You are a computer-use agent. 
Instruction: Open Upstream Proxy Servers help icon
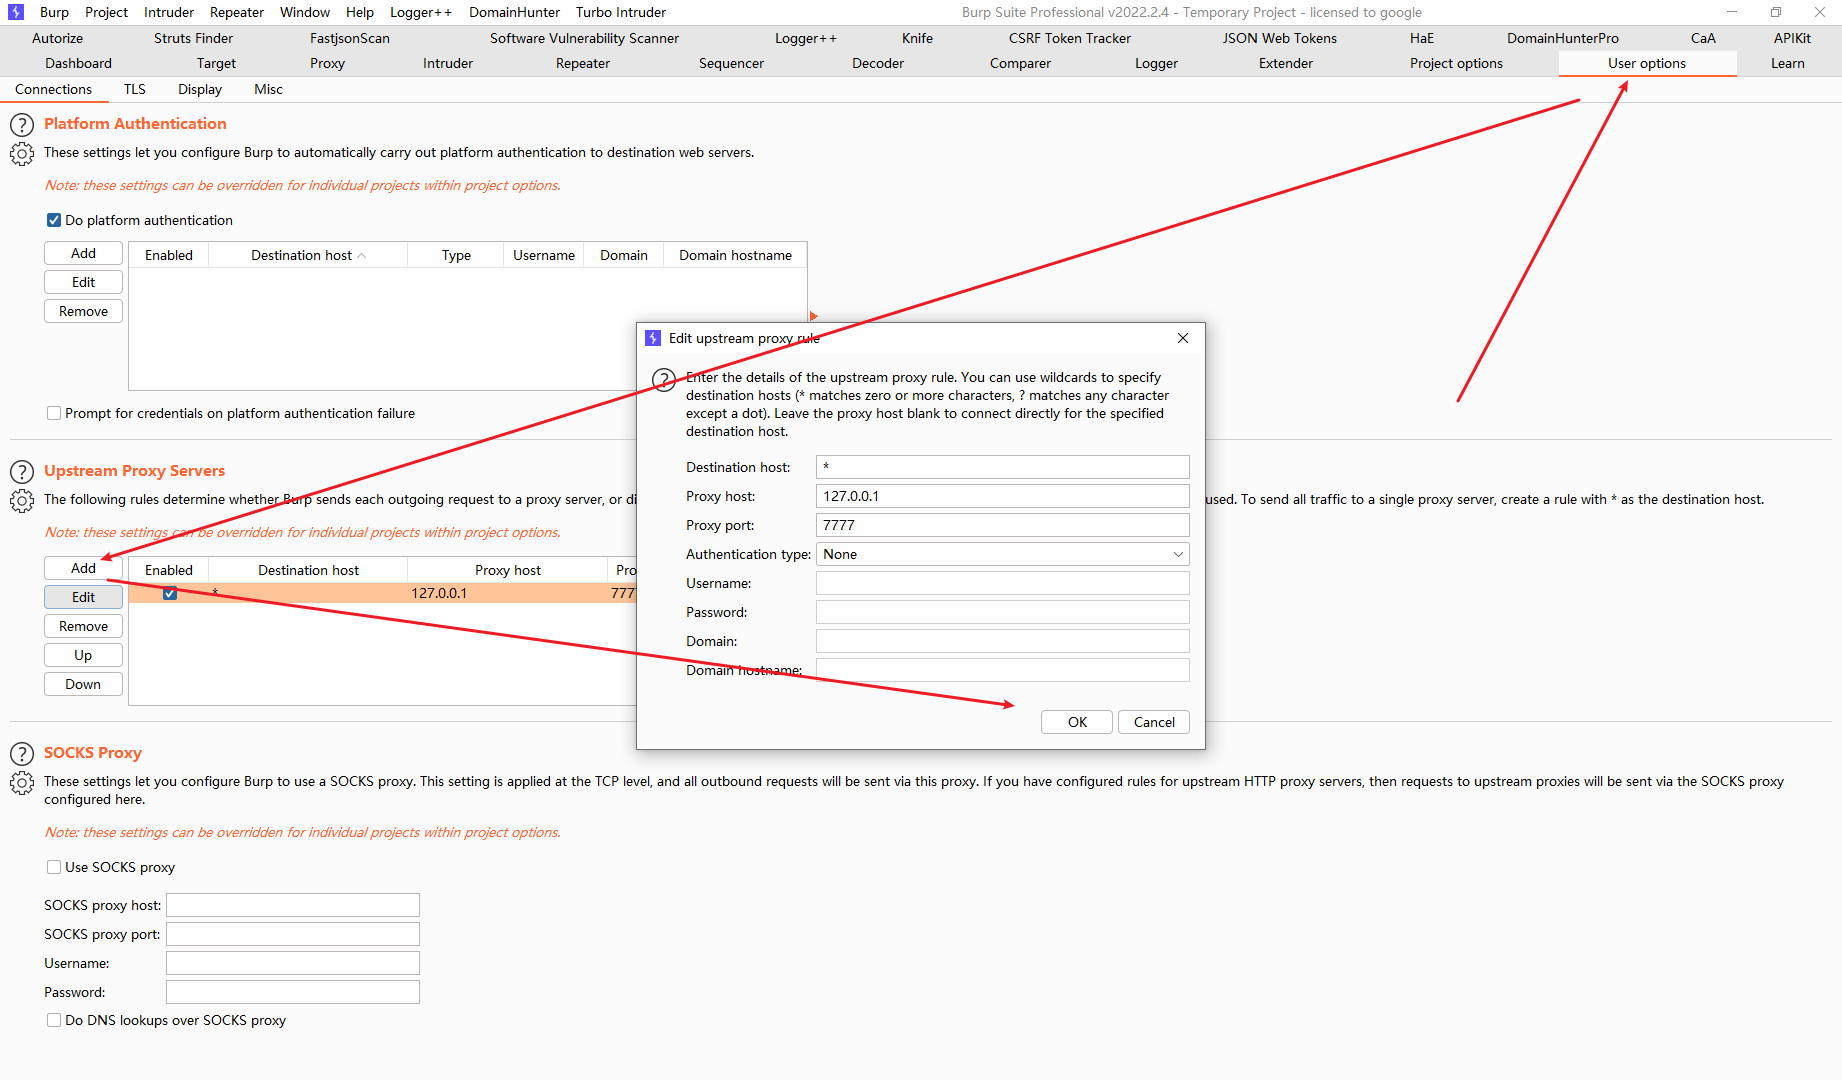point(21,472)
